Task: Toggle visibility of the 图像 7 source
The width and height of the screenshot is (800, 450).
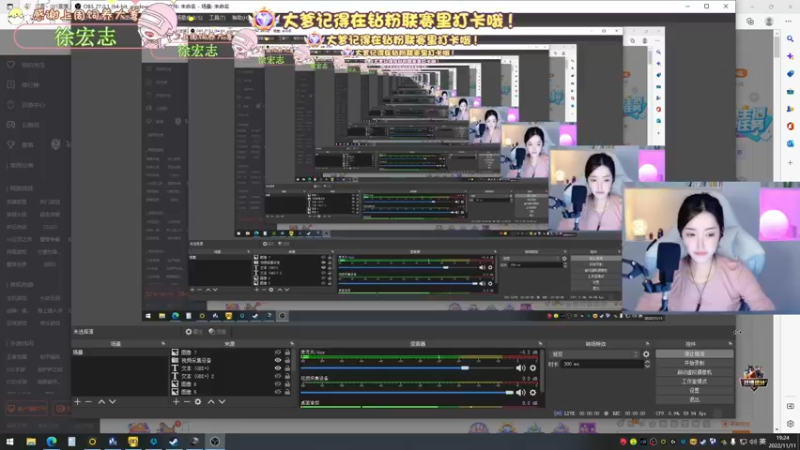Action: coord(278,352)
